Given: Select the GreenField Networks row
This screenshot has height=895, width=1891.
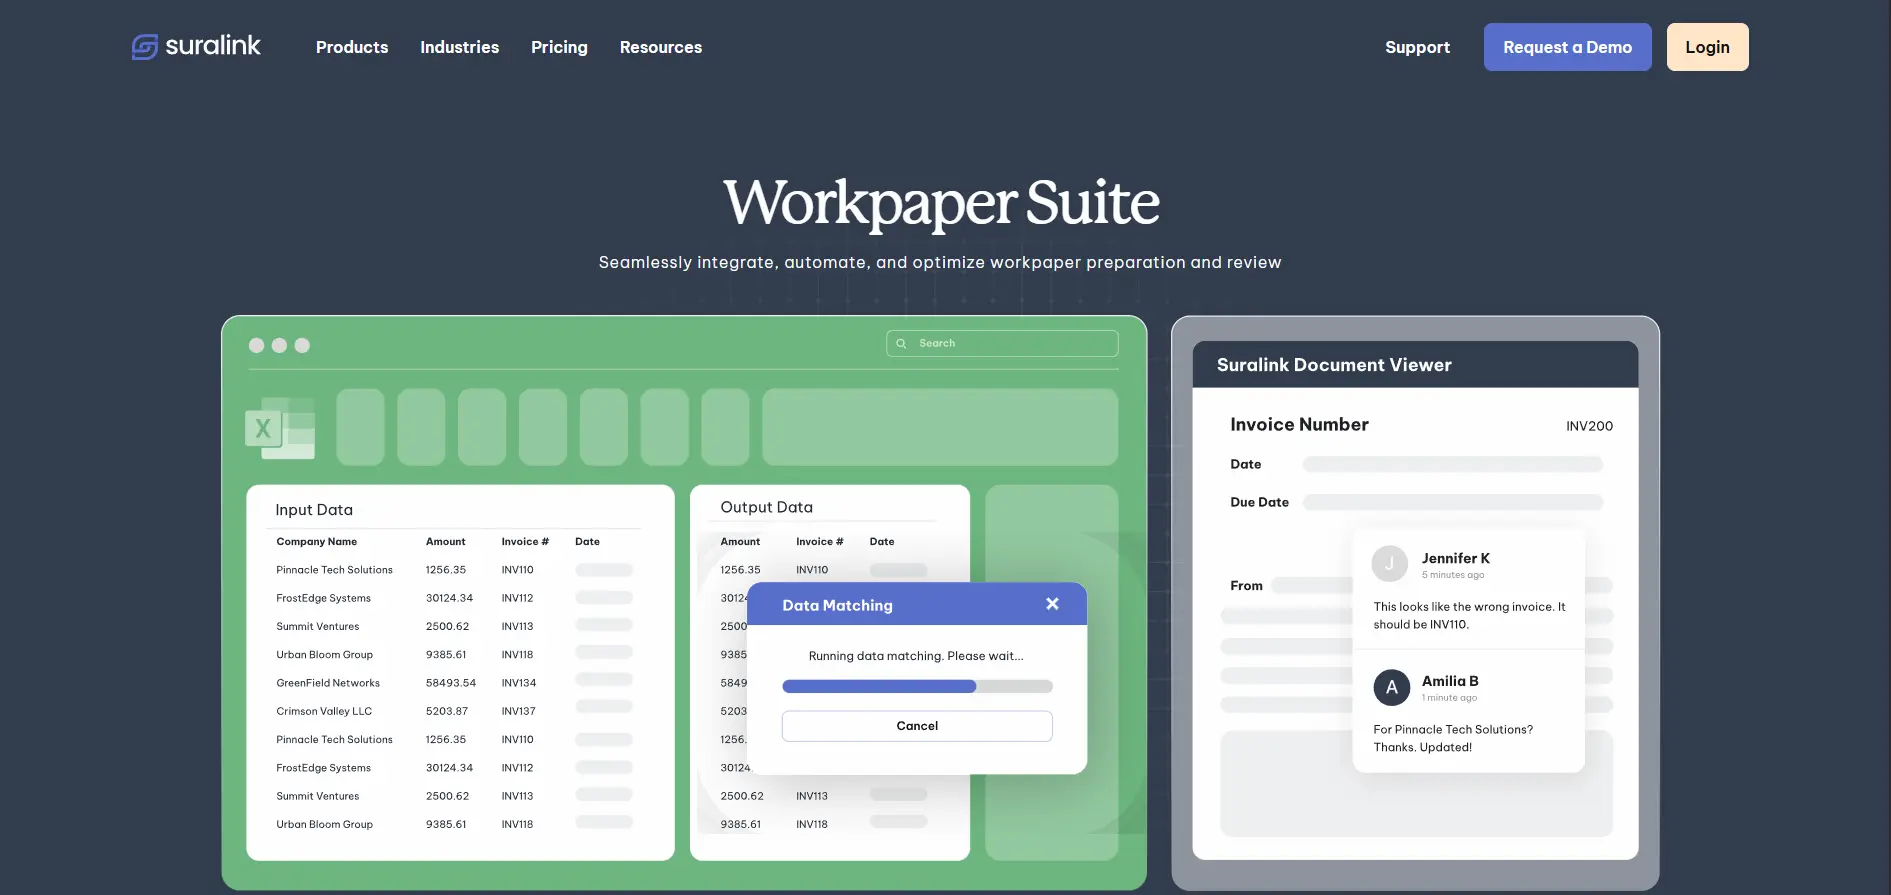Looking at the screenshot, I should point(328,683).
